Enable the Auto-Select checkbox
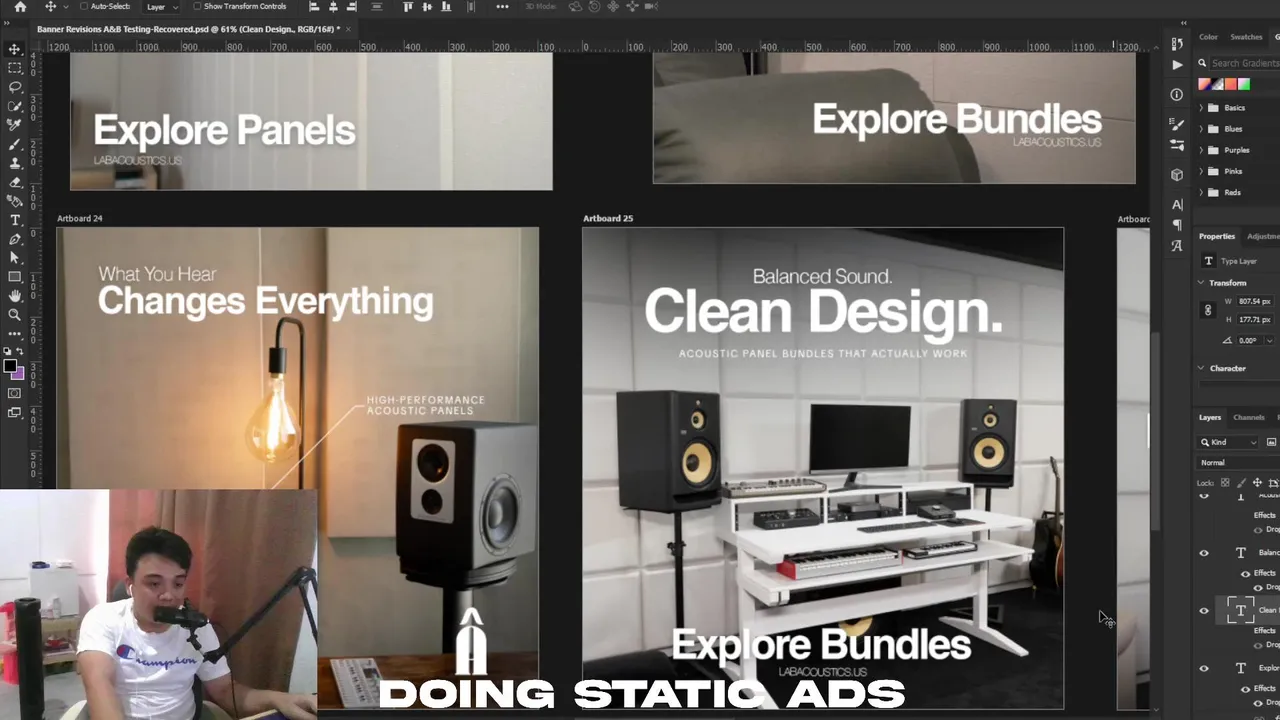Viewport: 1280px width, 720px height. click(84, 7)
